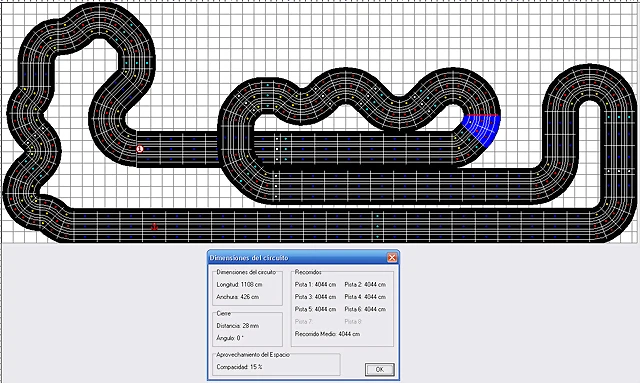The height and width of the screenshot is (383, 640).
Task: Click the Compacidad: 15 % value
Action: [x=239, y=367]
